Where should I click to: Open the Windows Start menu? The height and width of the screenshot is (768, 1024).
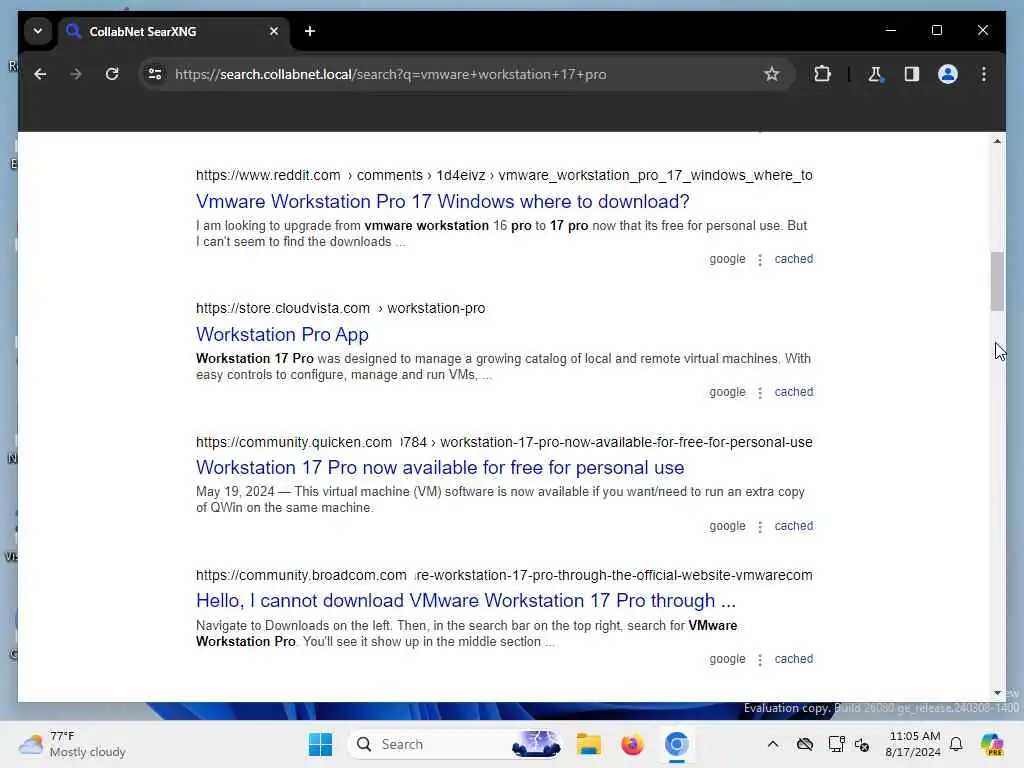[x=320, y=744]
